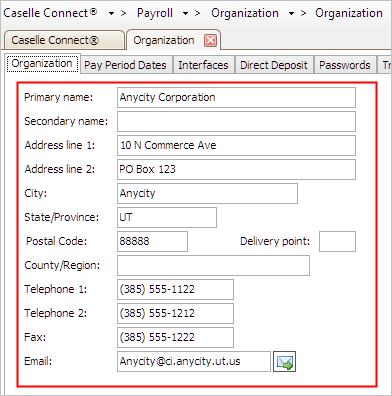Click Payroll in the breadcrumb
This screenshot has width=392, height=396.
point(155,13)
